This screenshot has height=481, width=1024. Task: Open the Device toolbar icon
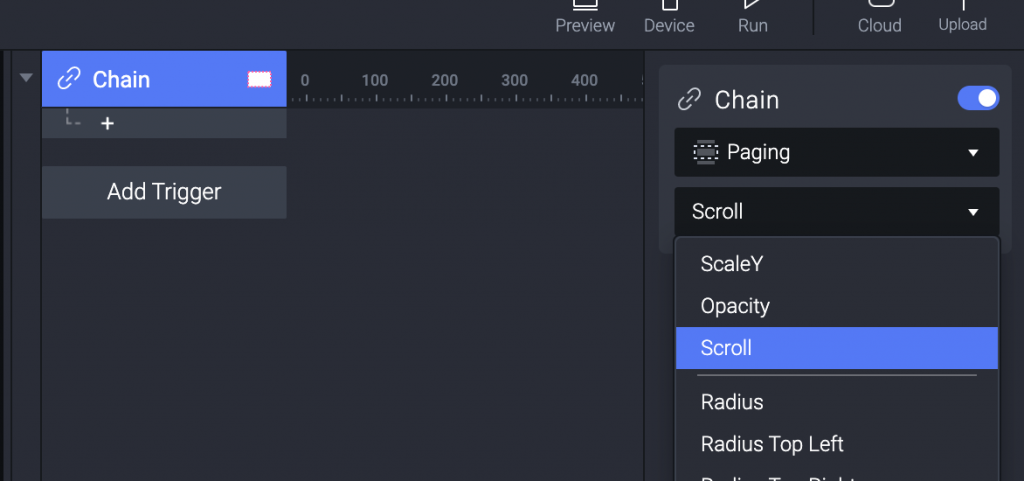pyautogui.click(x=669, y=5)
